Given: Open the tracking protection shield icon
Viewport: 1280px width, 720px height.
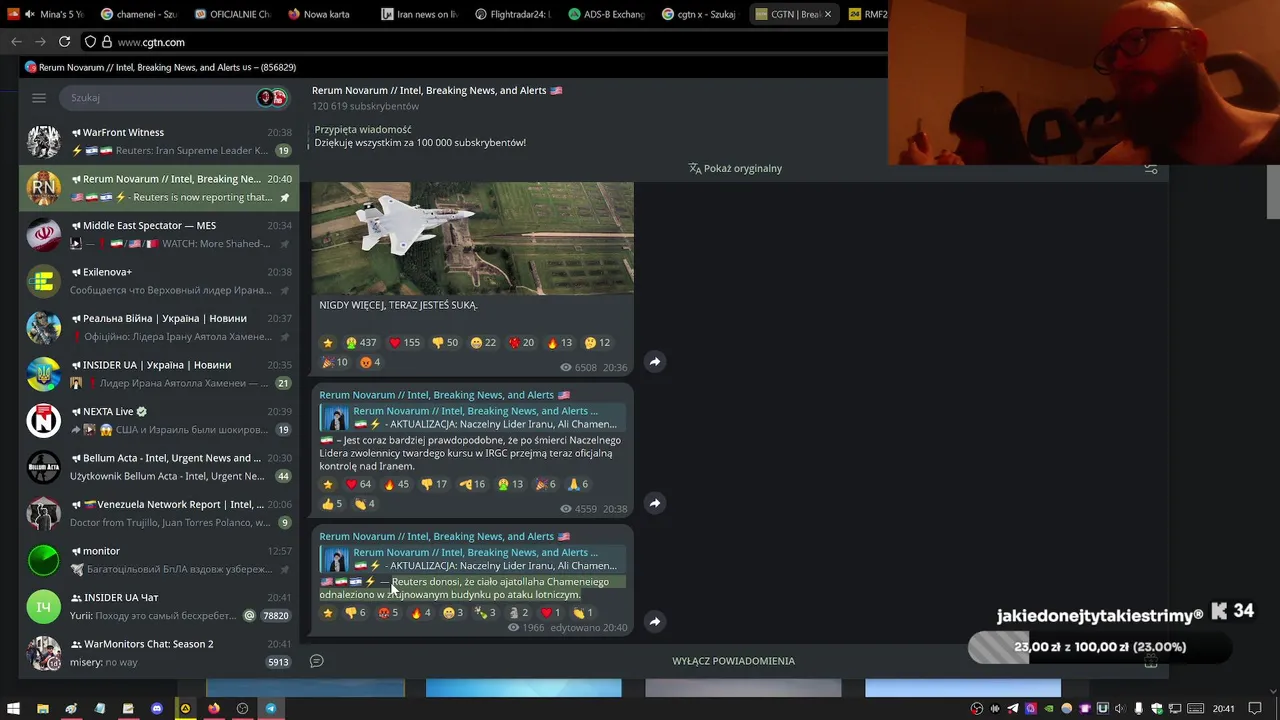Looking at the screenshot, I should point(90,42).
